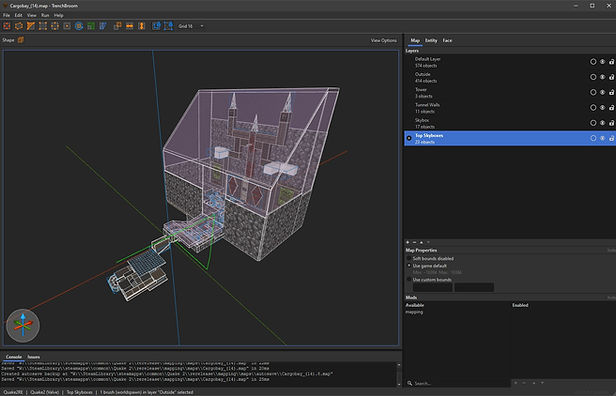Make Tower the active layer

tap(593, 92)
